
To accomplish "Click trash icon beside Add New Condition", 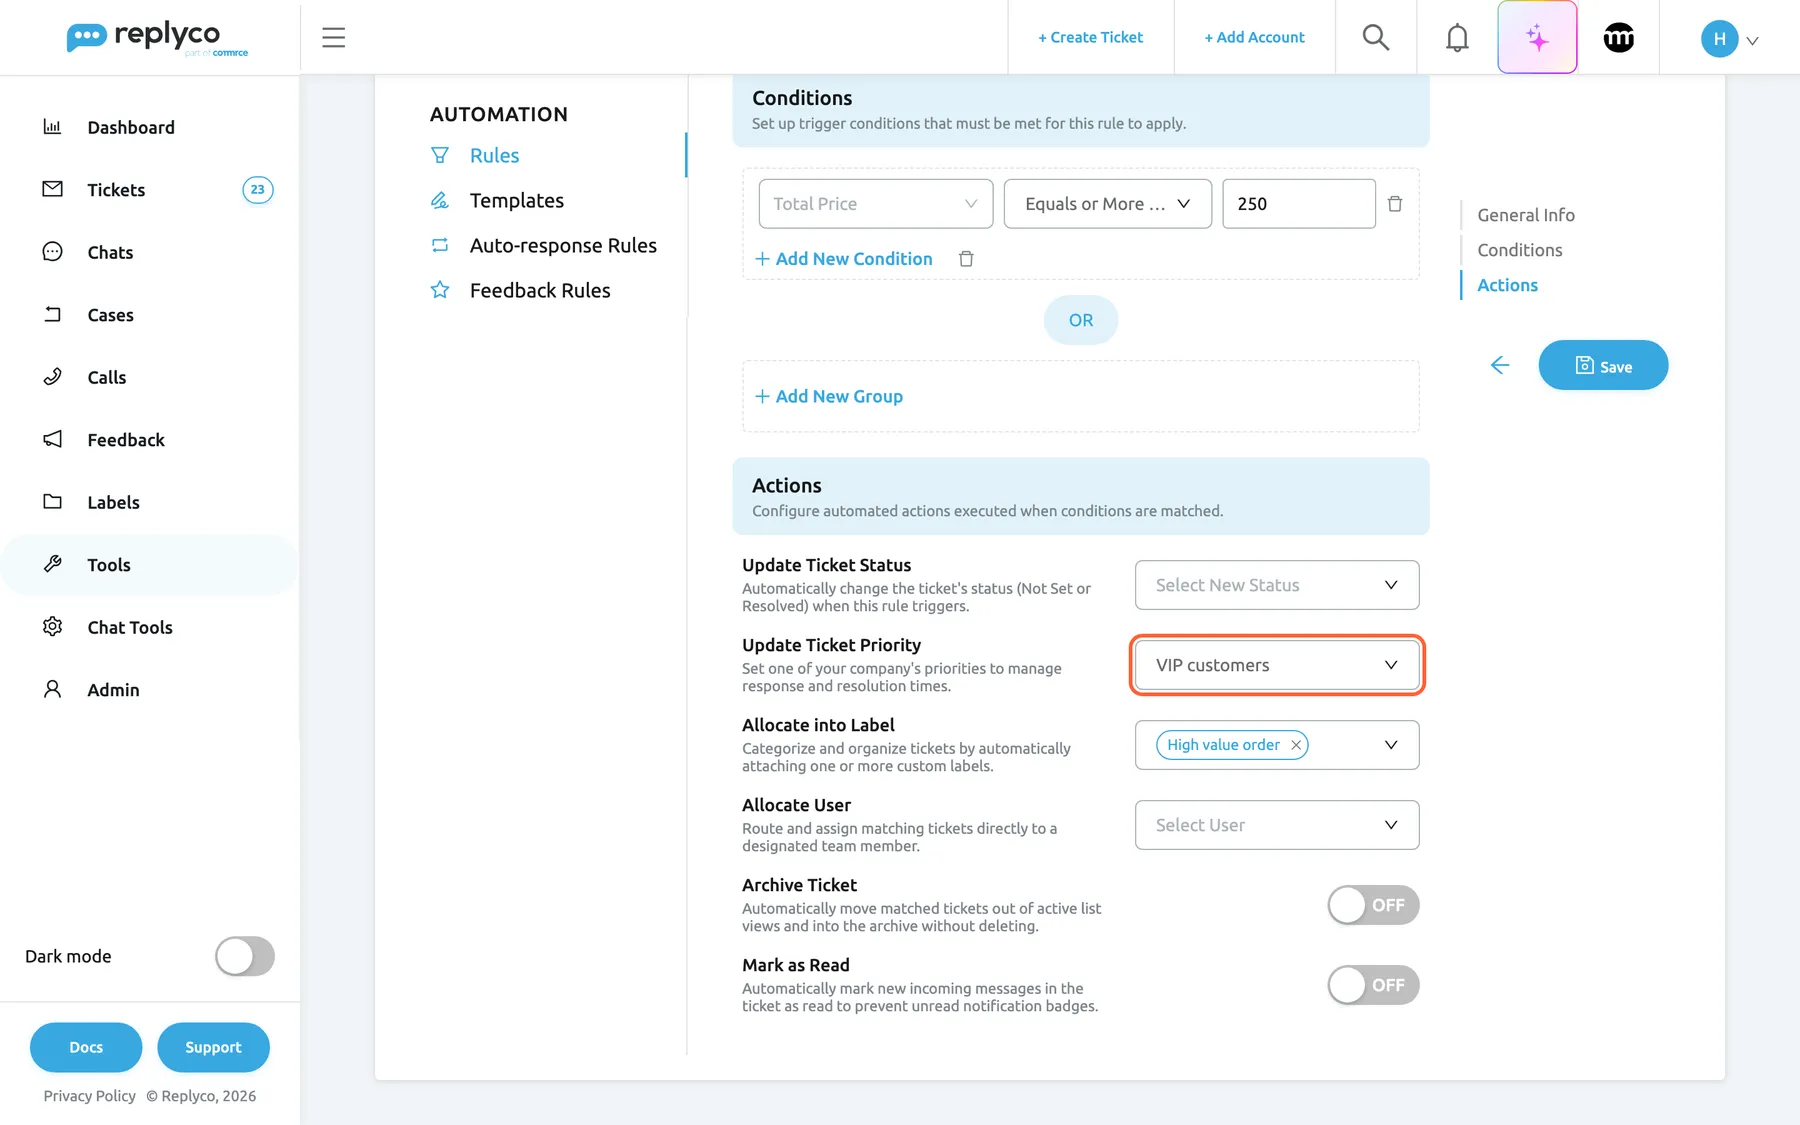I will [966, 259].
